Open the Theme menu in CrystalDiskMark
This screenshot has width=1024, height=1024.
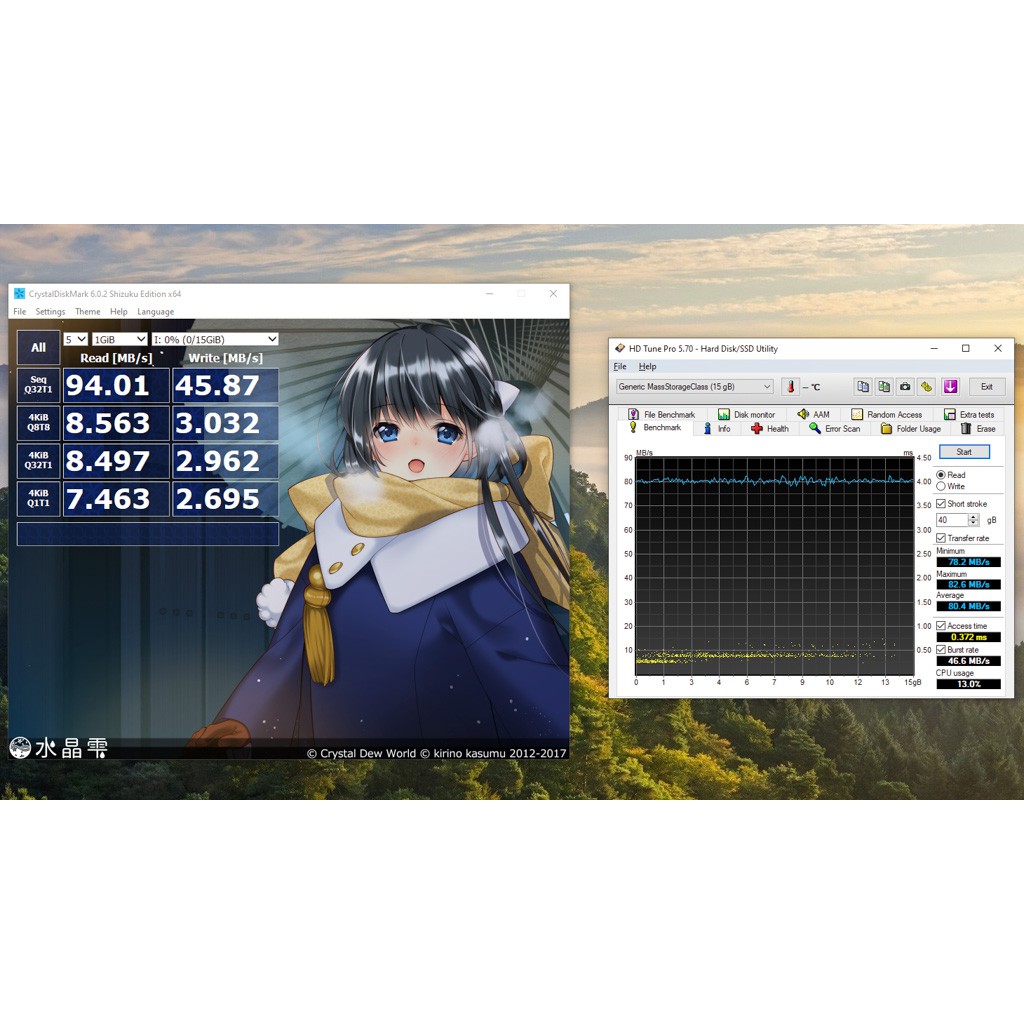point(88,312)
